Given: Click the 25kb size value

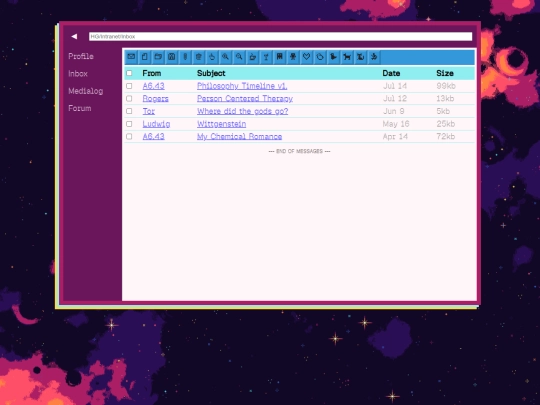Looking at the screenshot, I should [x=446, y=124].
